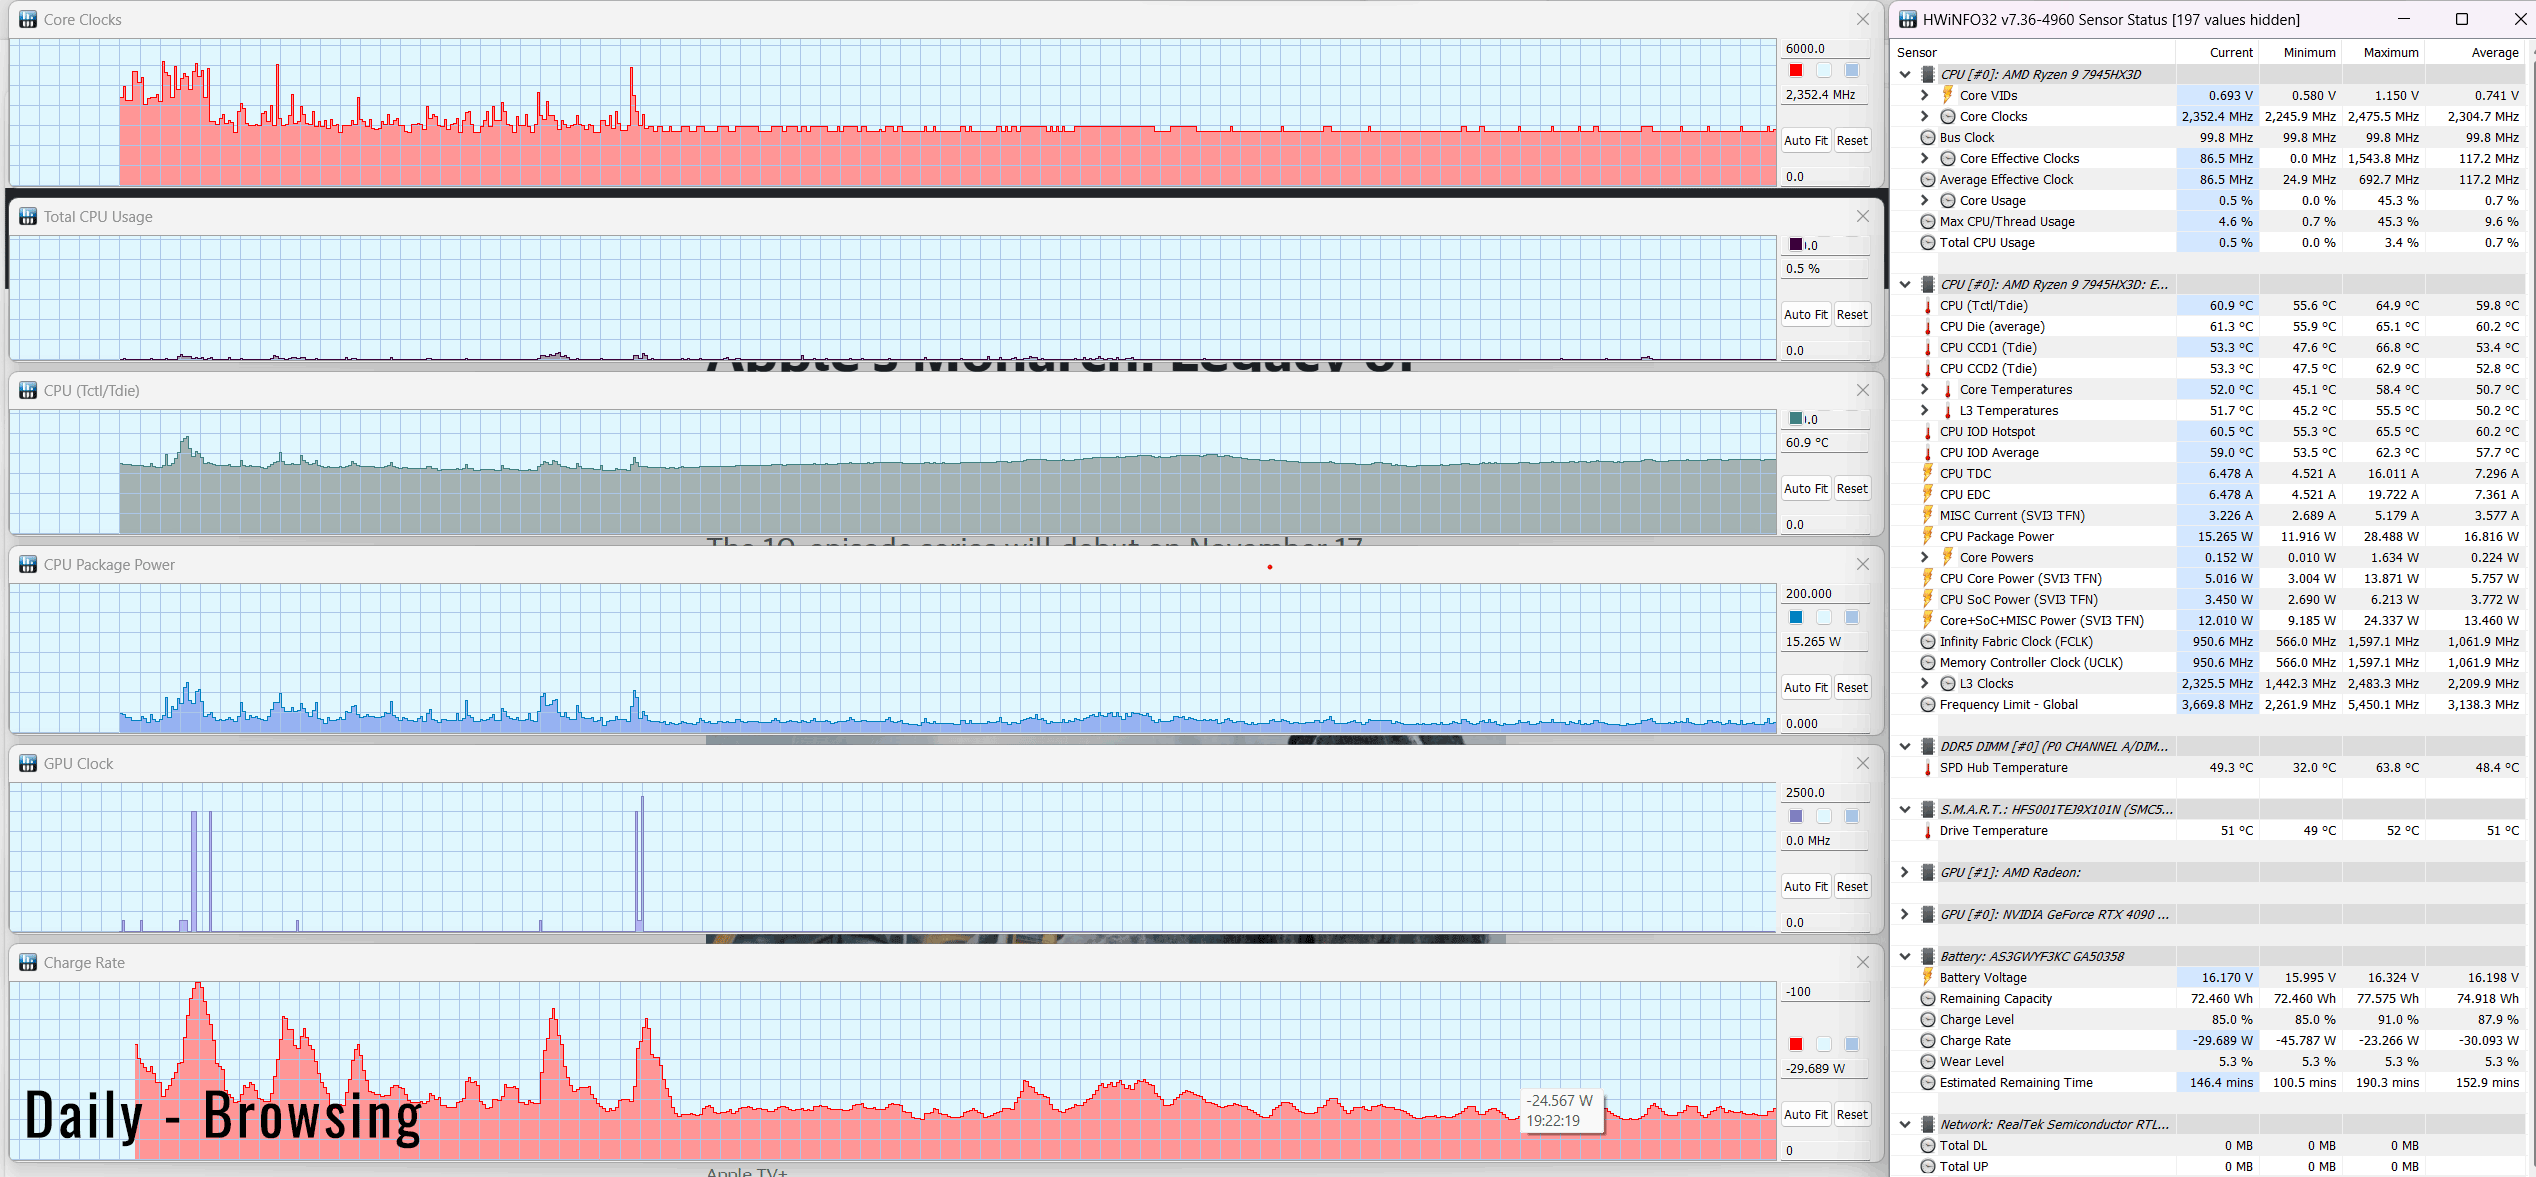Click Auto Fit in Total CPU Usage graph
Viewport: 2536px width, 1177px height.
pyautogui.click(x=1805, y=315)
